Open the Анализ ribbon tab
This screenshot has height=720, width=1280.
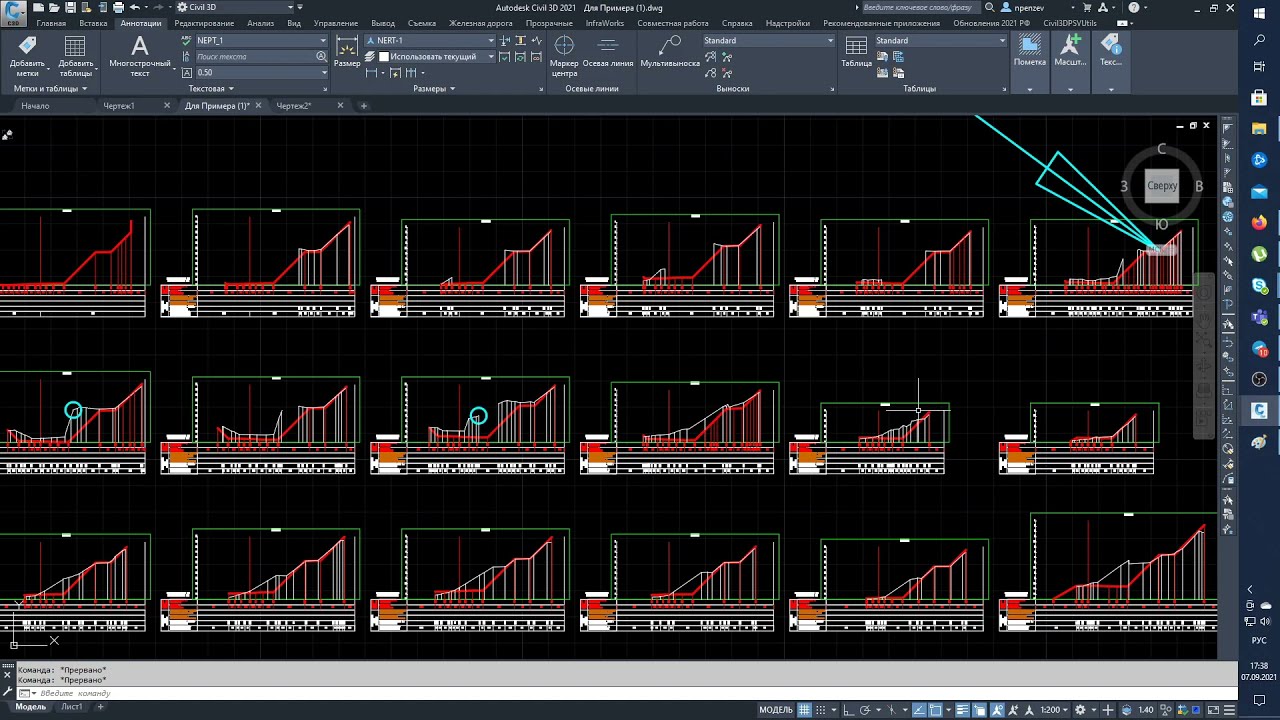coord(260,23)
